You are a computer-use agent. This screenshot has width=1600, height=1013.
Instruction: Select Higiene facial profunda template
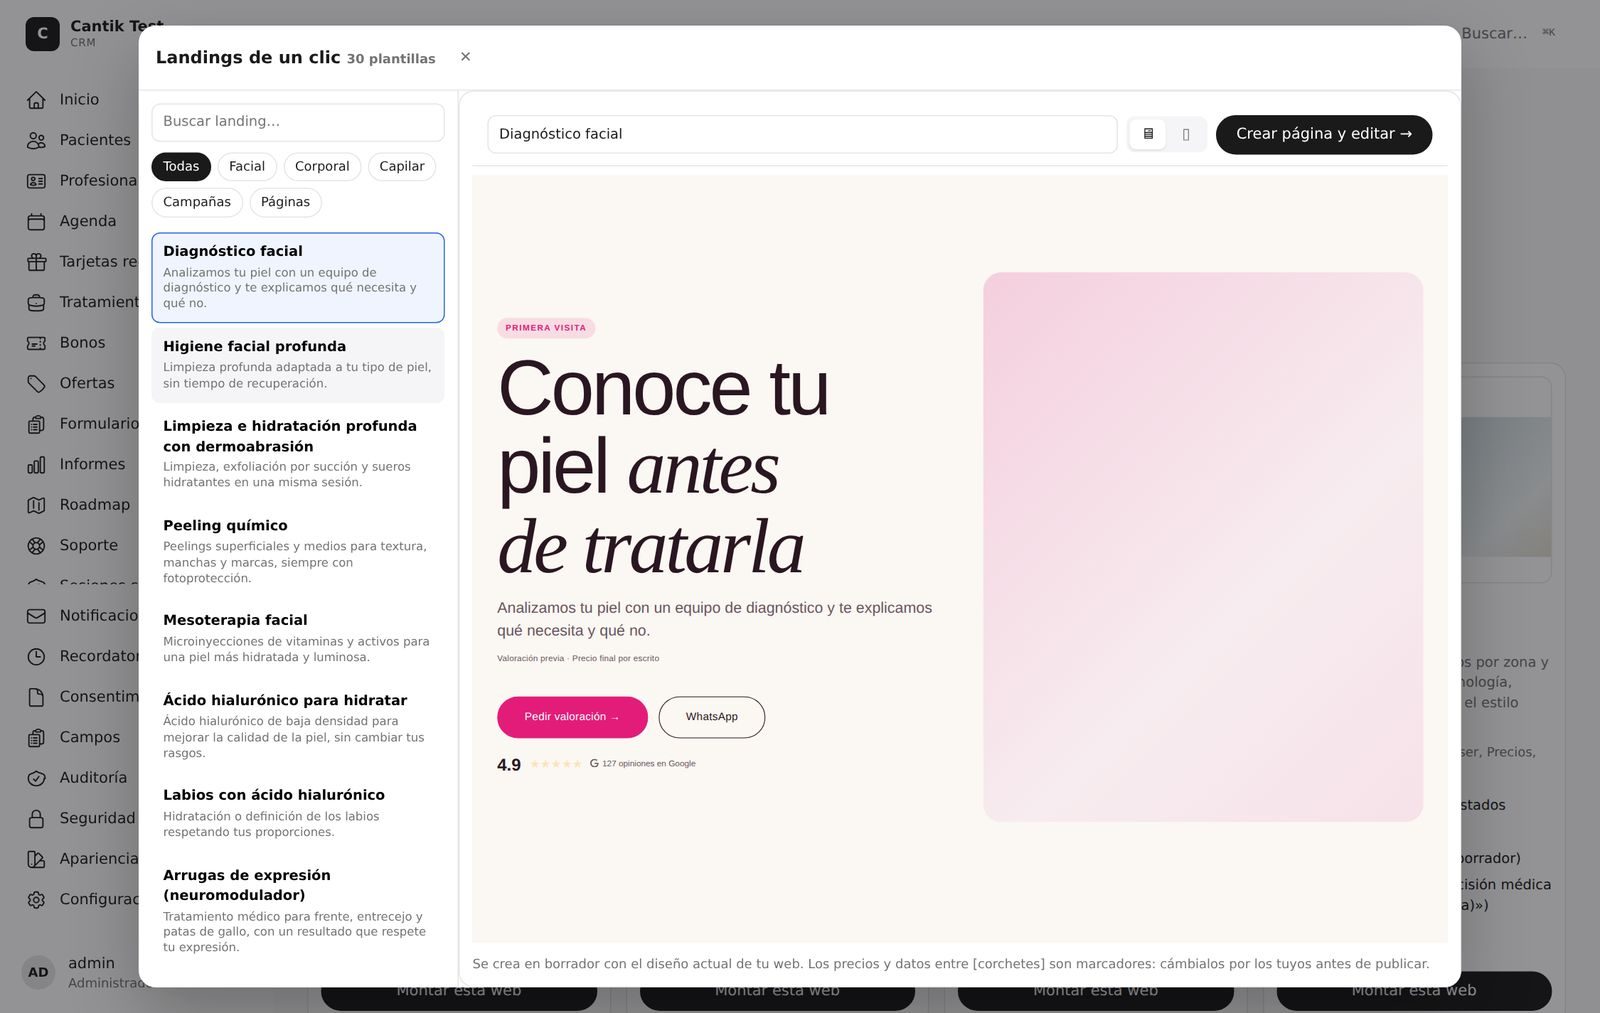298,364
